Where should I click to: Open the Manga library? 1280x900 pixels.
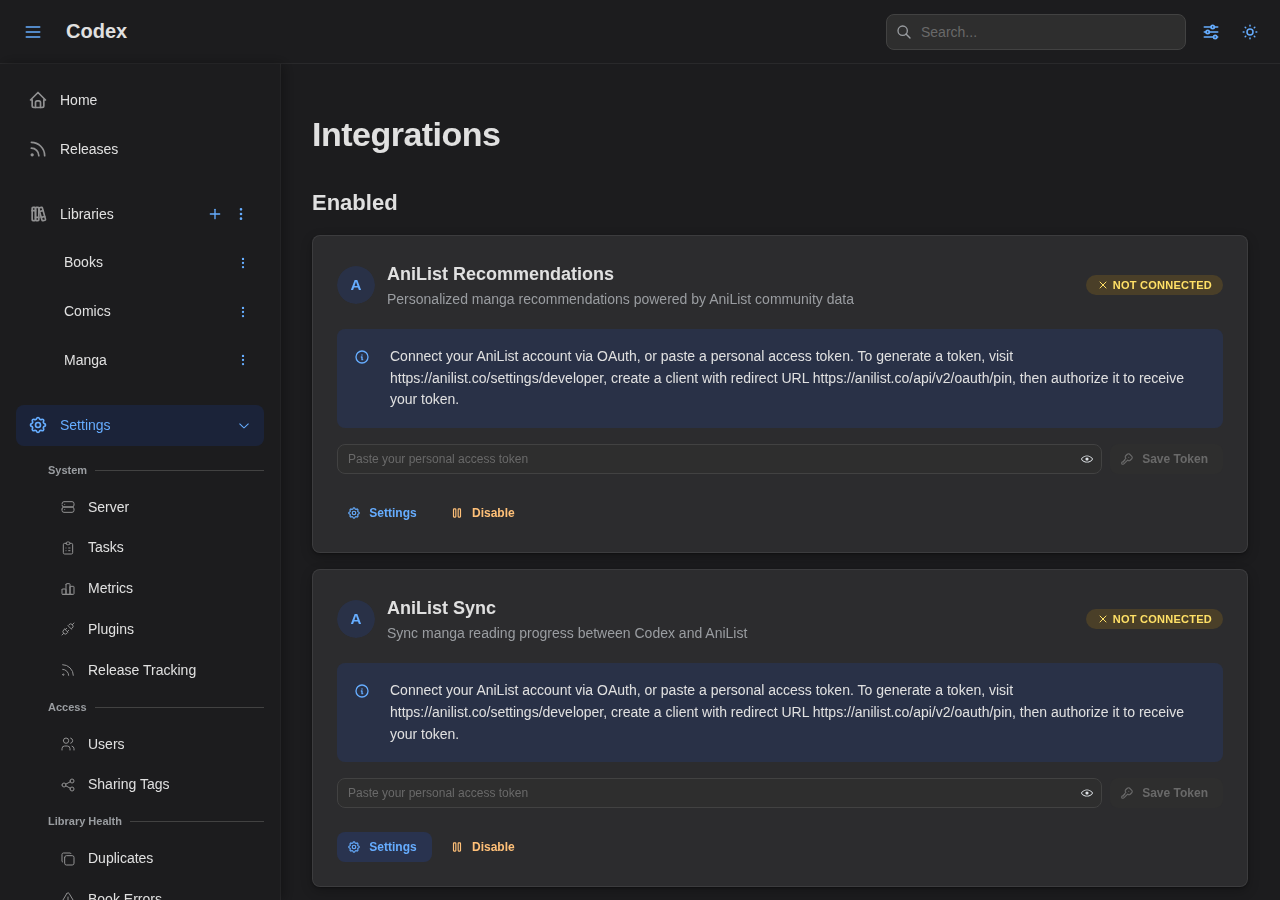[x=85, y=360]
